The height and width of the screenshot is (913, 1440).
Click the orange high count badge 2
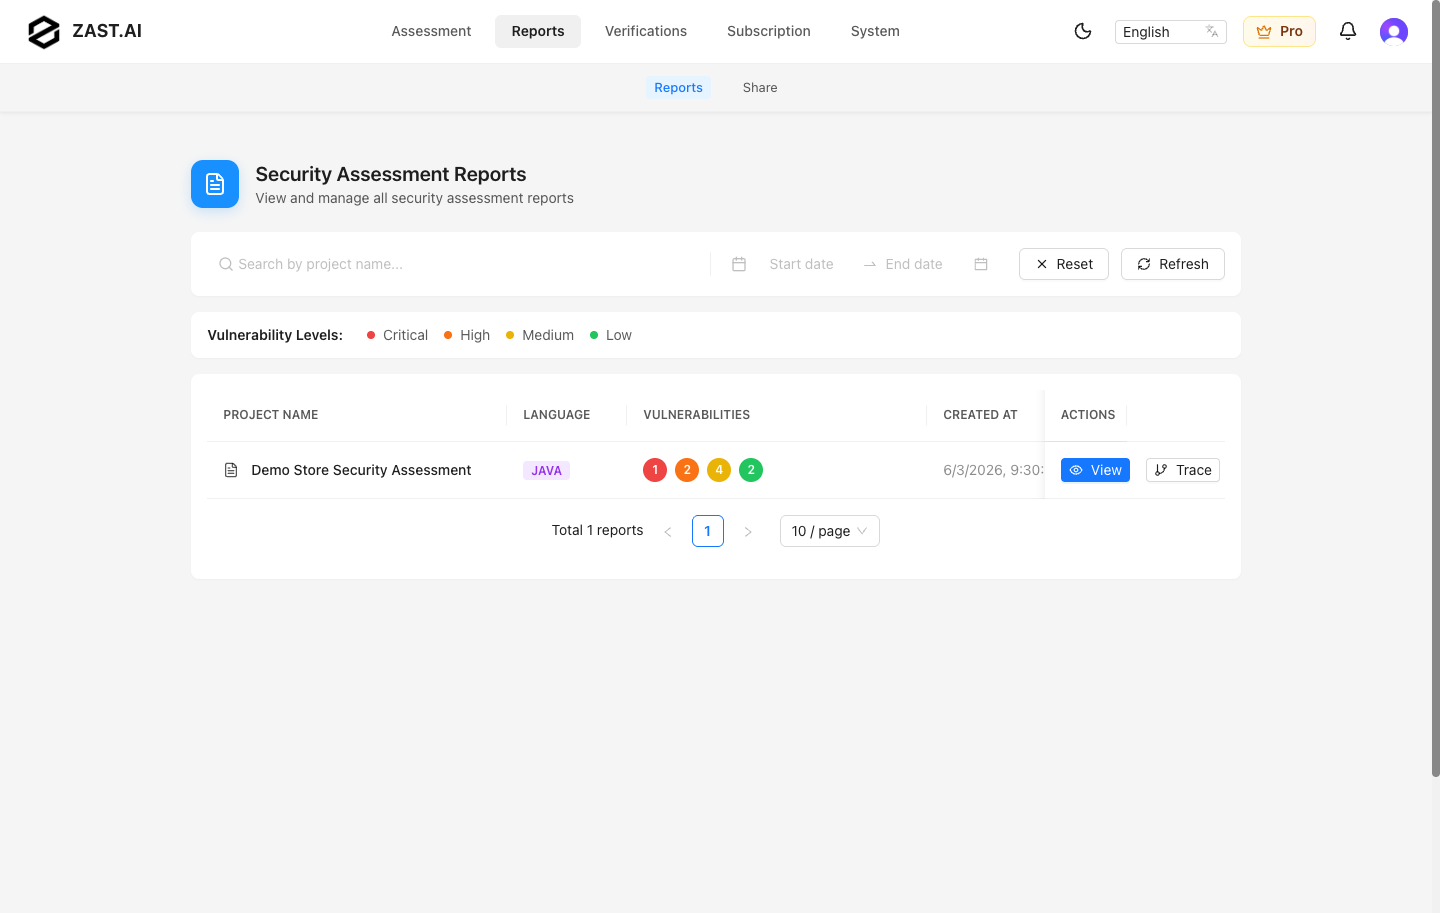pos(687,470)
